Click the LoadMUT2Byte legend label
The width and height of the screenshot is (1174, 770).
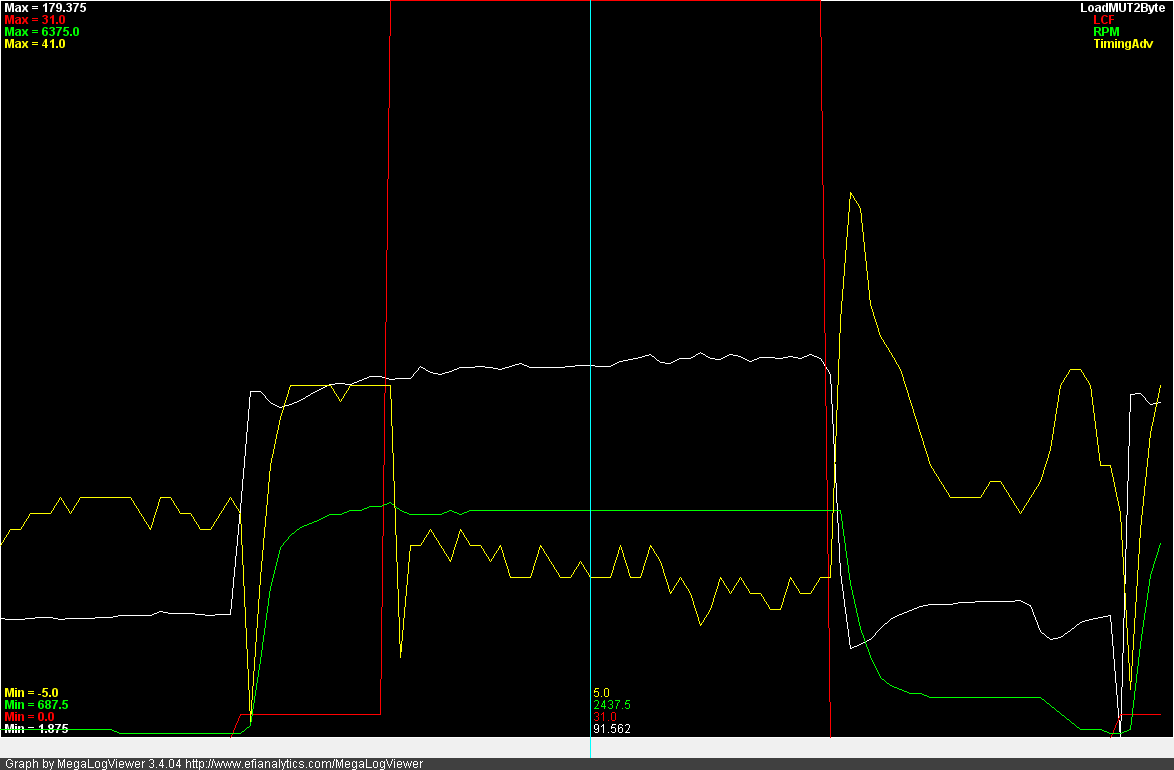(1122, 8)
